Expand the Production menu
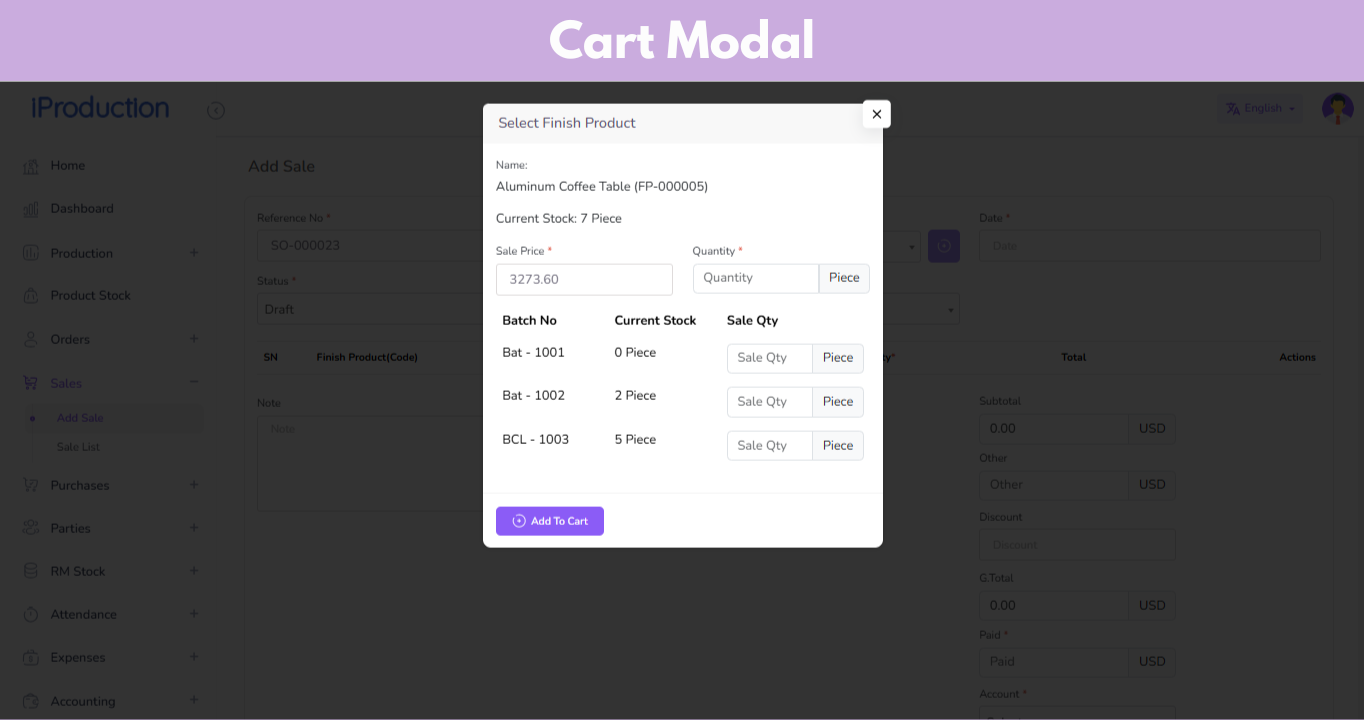1364x720 pixels. 194,253
